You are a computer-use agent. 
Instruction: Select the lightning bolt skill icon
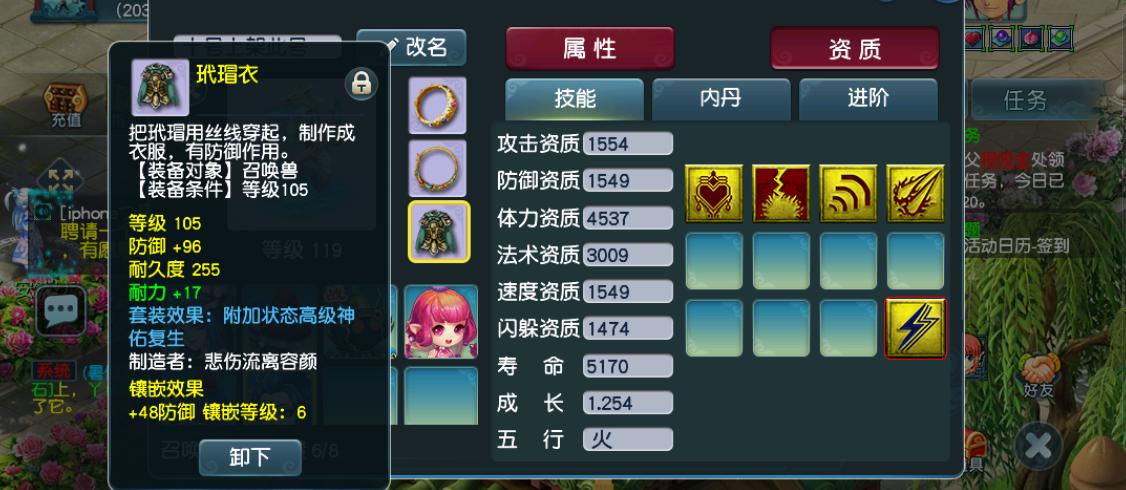[916, 328]
